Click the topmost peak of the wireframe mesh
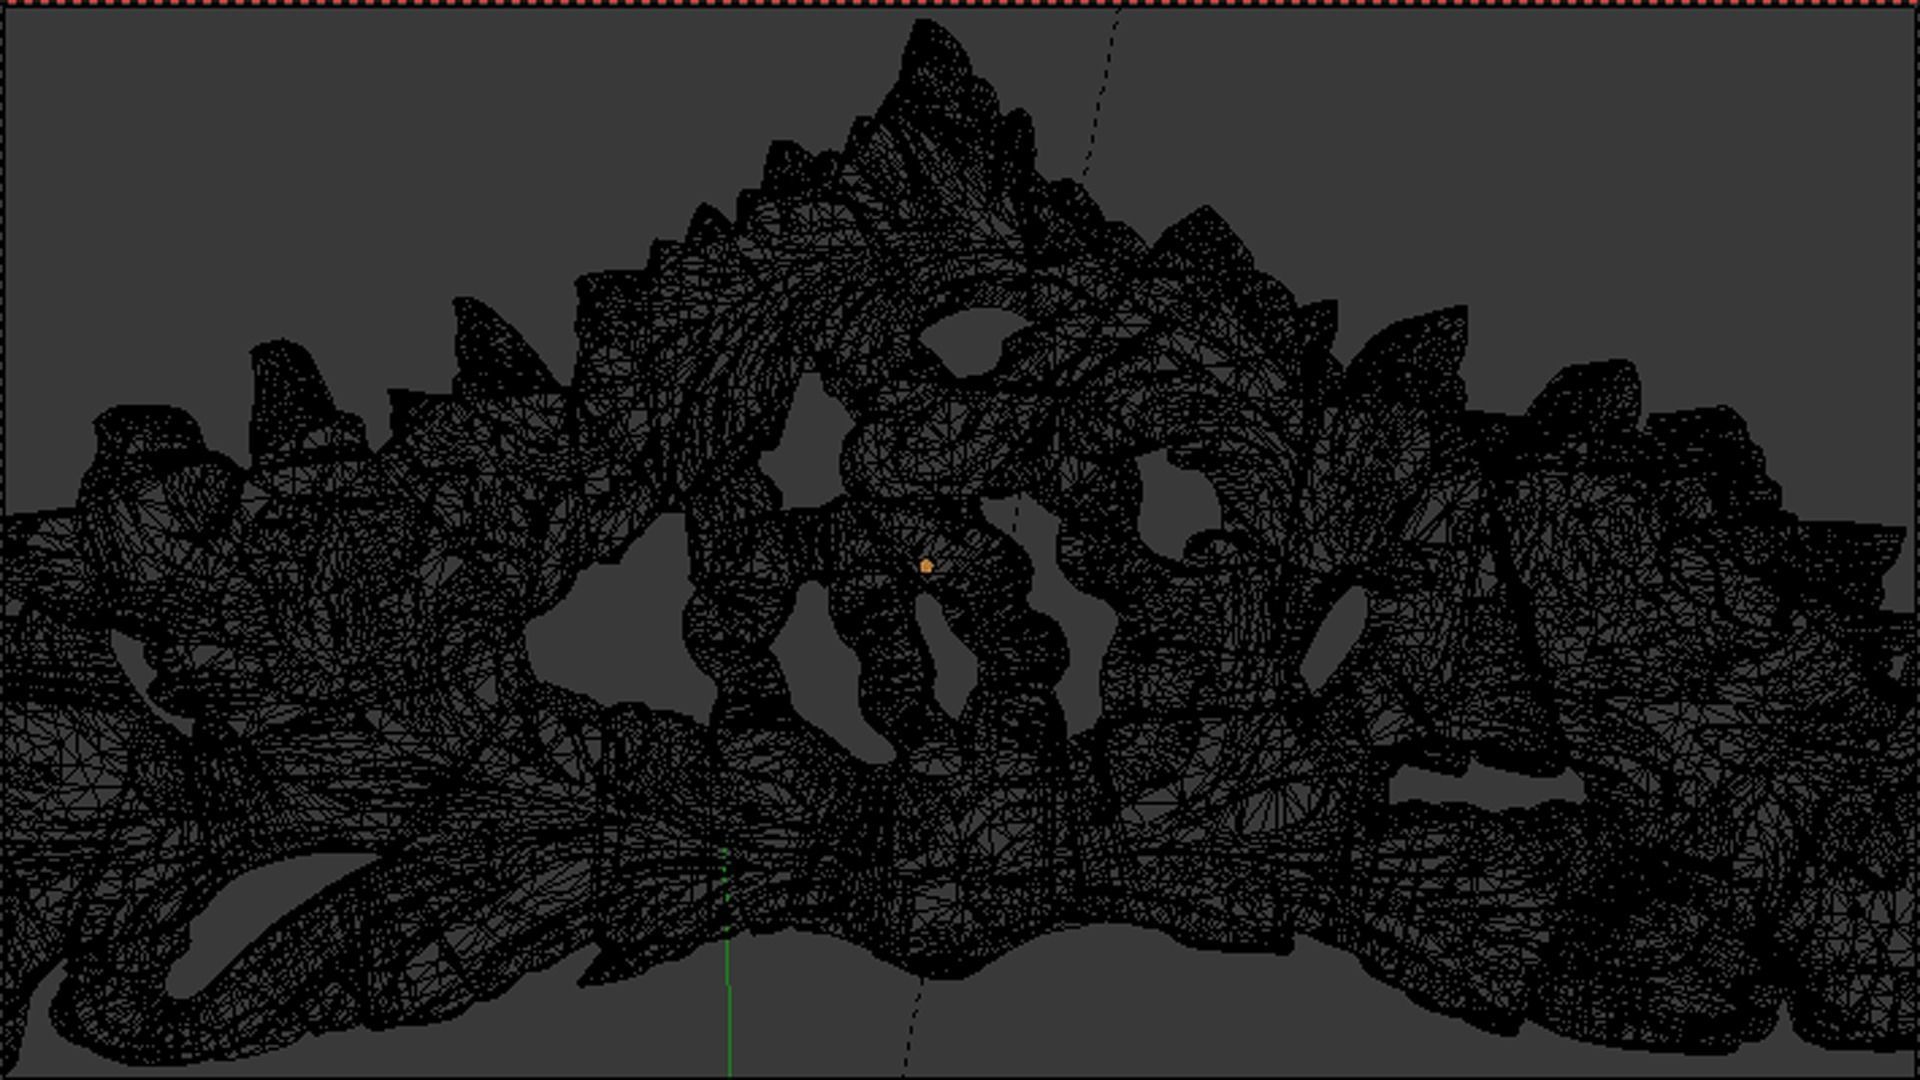 925,27
